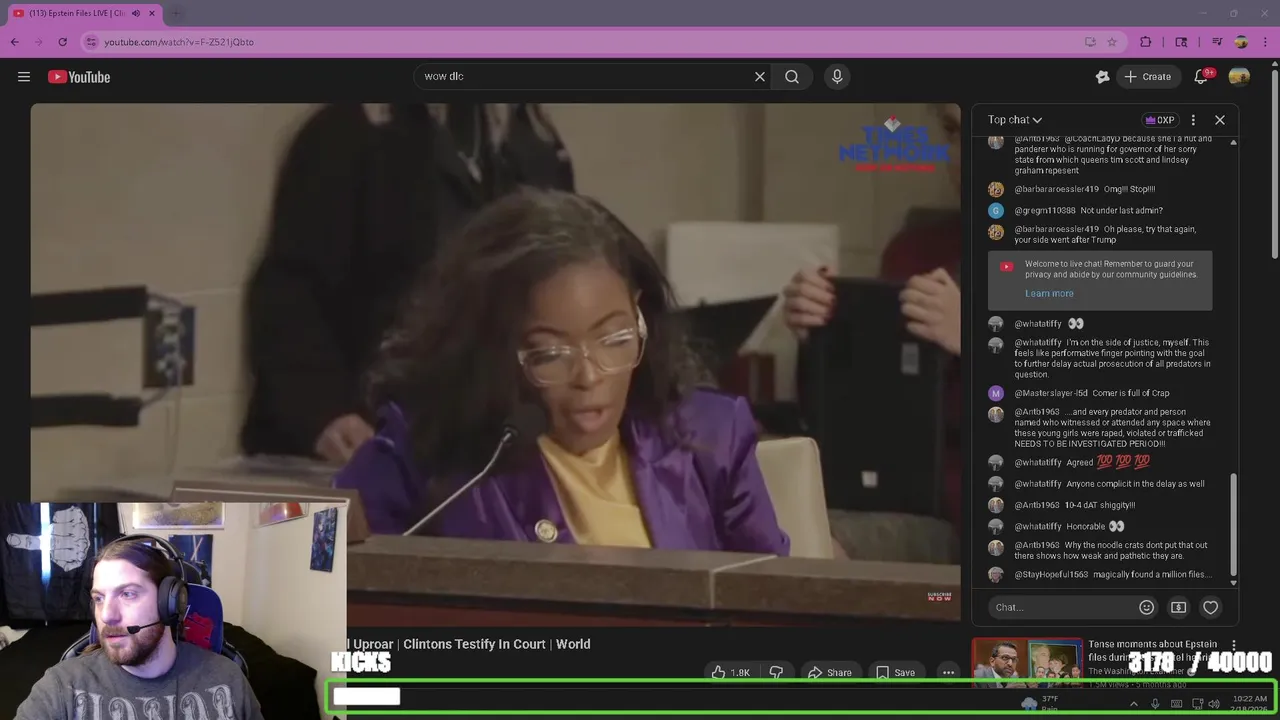Open the taskbar microphone icon
1280x720 pixels.
pos(1155,703)
